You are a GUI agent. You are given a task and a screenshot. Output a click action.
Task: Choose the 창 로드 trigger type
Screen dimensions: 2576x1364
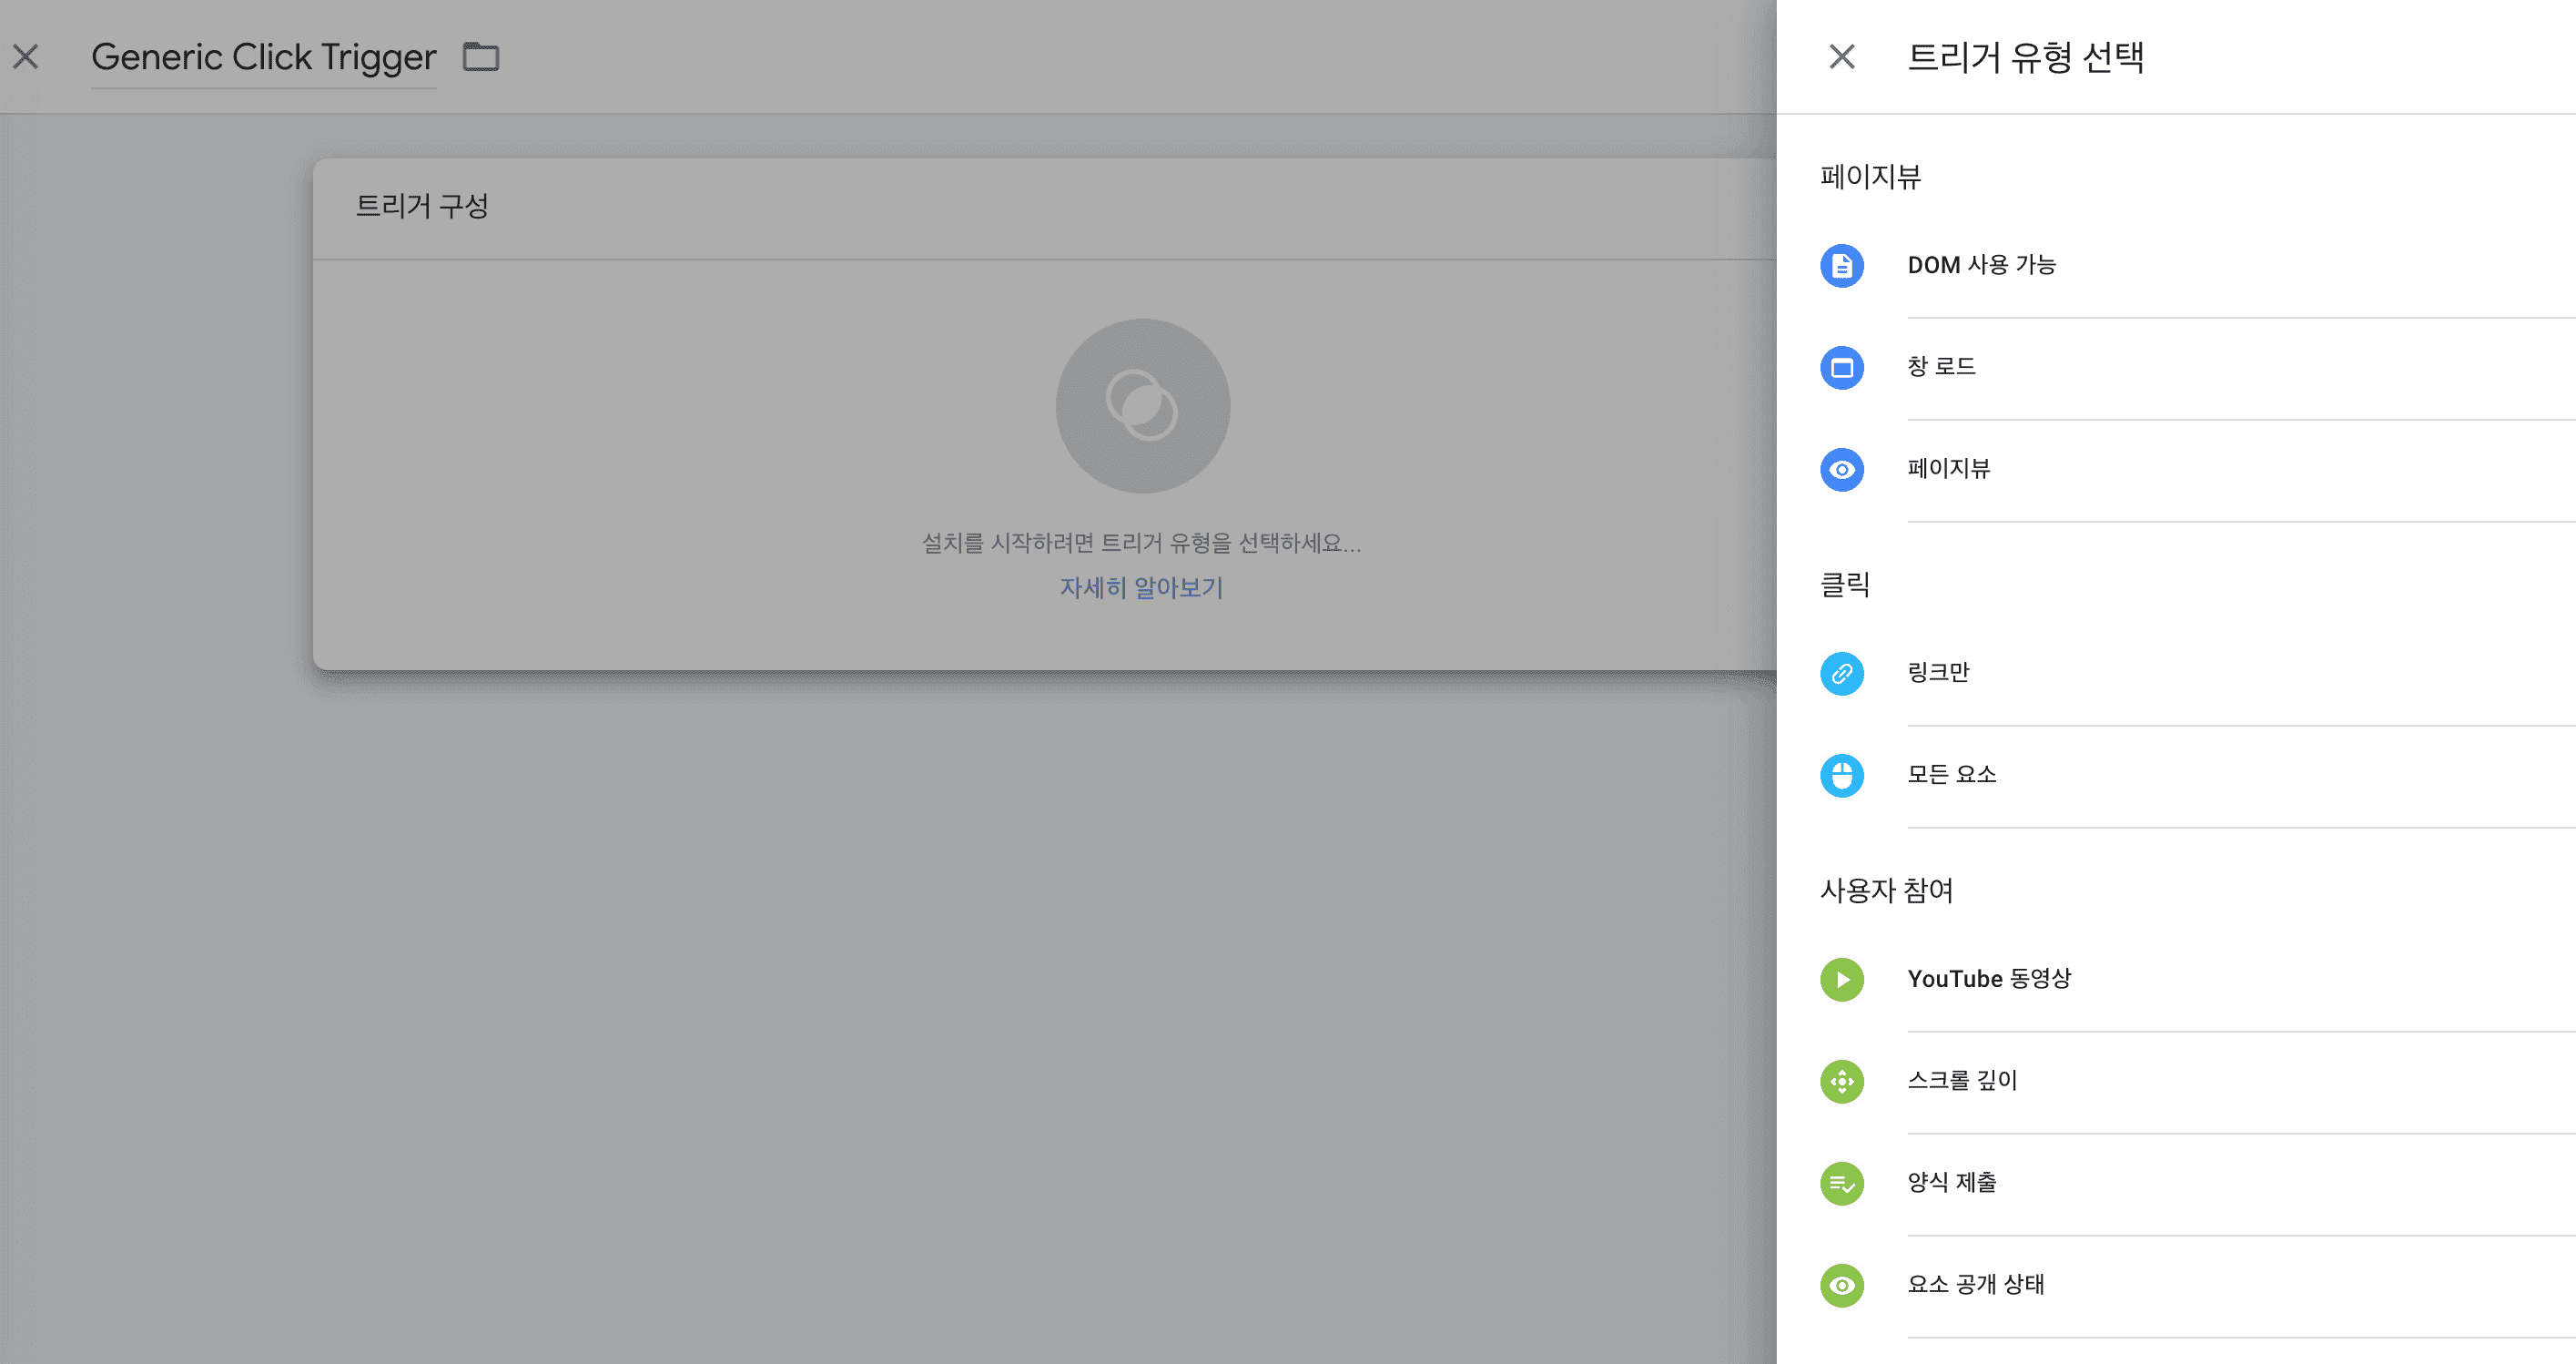coord(1941,367)
